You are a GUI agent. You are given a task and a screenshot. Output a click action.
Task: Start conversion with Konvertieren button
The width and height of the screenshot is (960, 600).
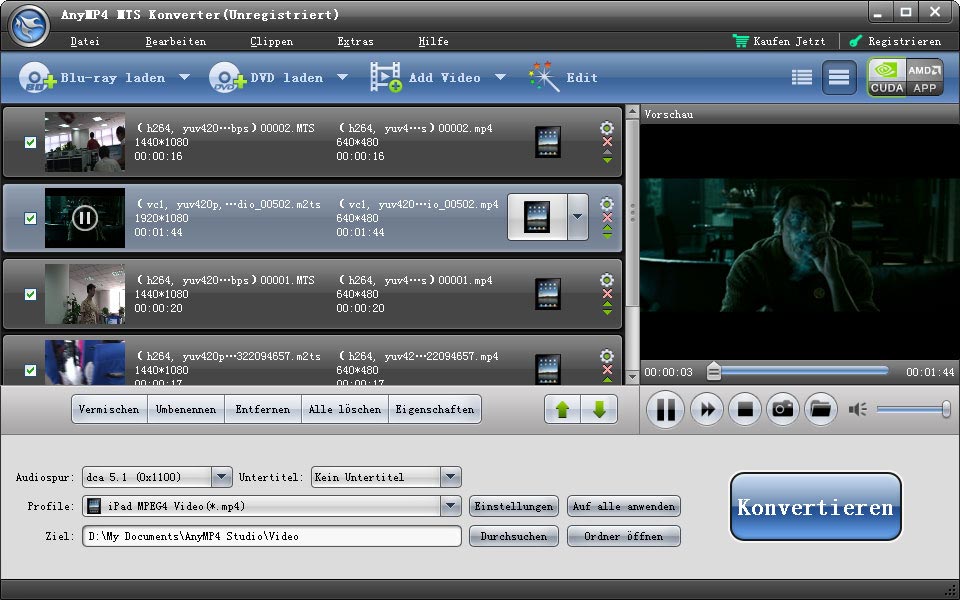pyautogui.click(x=816, y=507)
